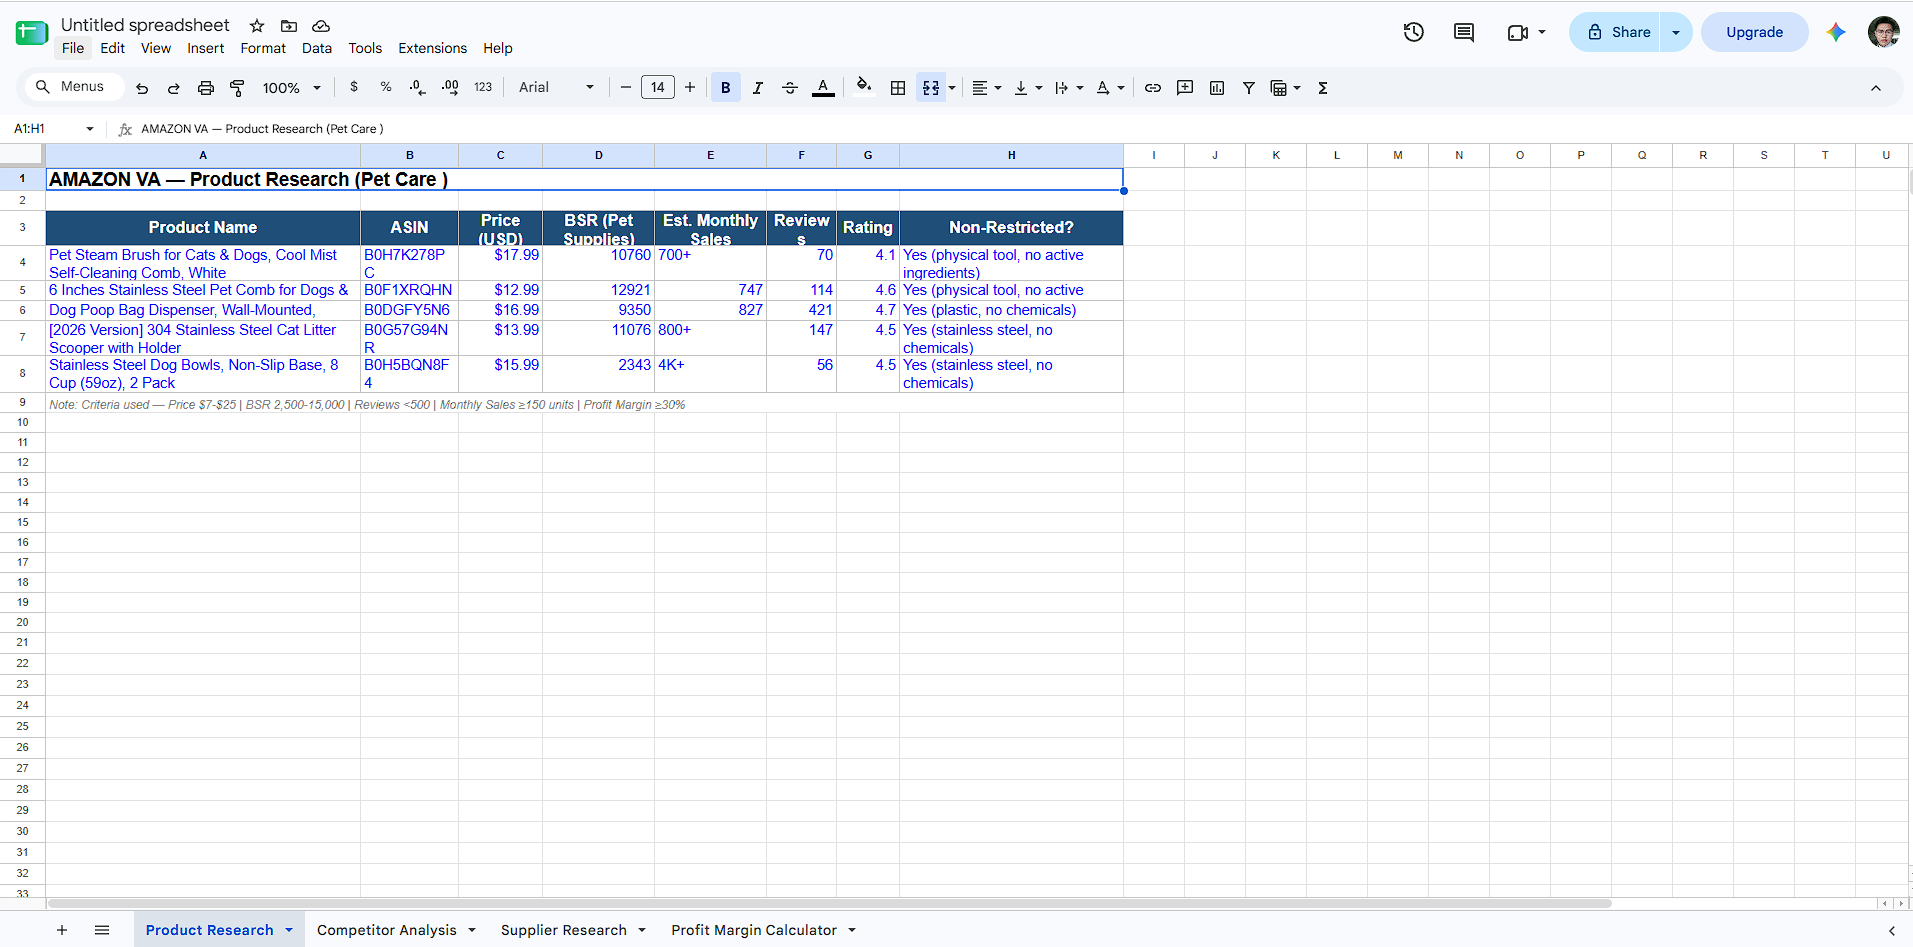Image resolution: width=1913 pixels, height=947 pixels.
Task: Open the Arial font dropdown
Action: (x=556, y=88)
